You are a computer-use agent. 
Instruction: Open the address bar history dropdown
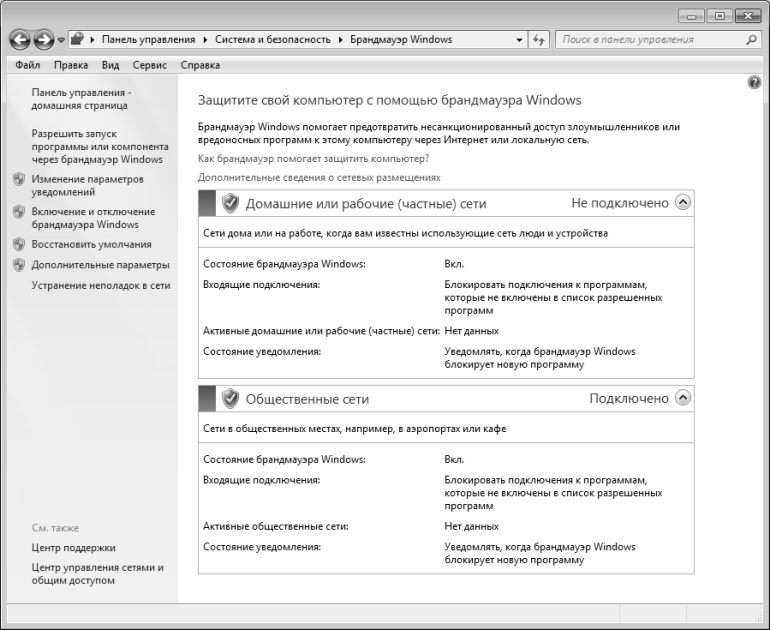click(x=520, y=40)
